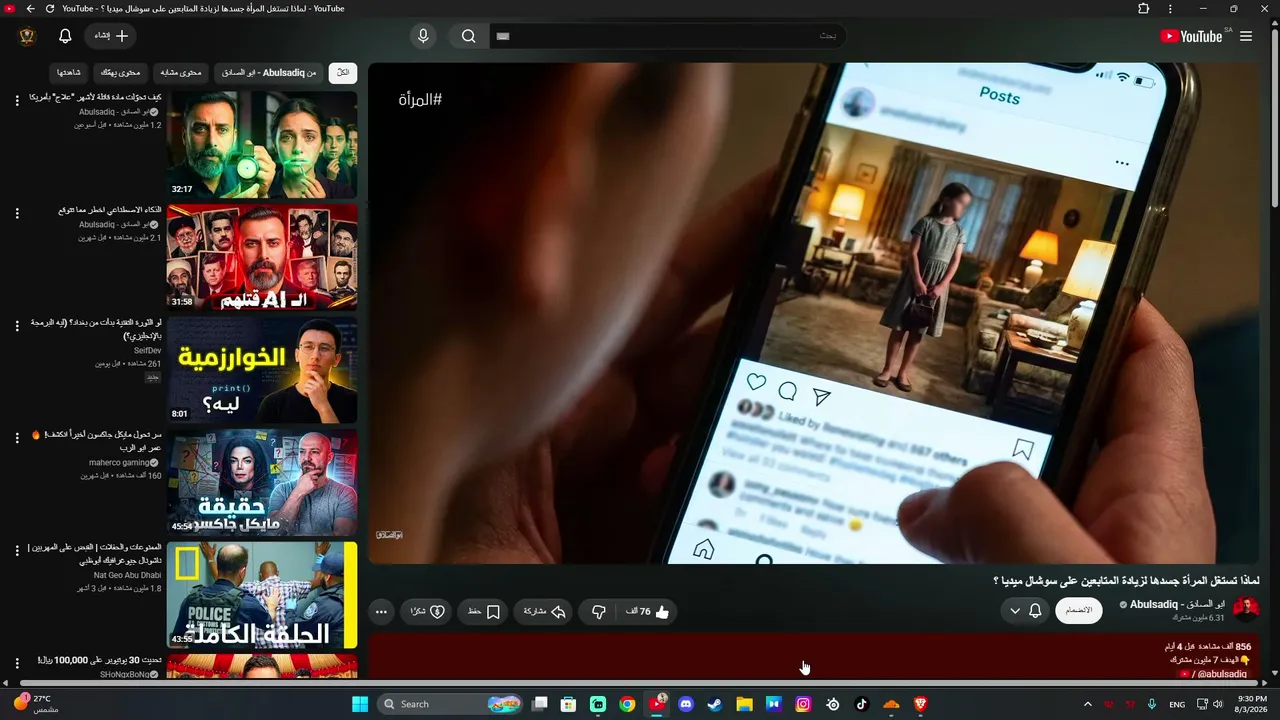Viewport: 1280px width, 720px height.
Task: Focus the YouTube search box
Action: pos(667,36)
